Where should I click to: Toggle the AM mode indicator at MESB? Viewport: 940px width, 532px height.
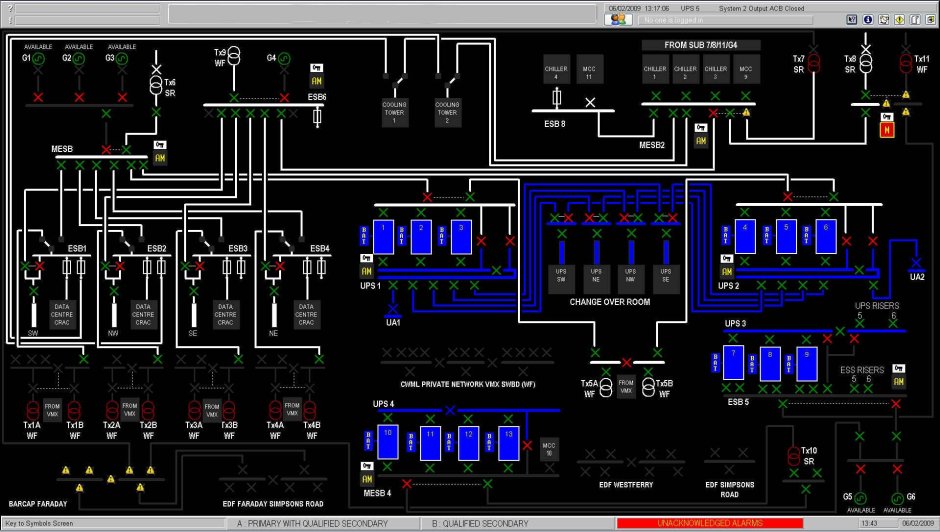(x=159, y=158)
